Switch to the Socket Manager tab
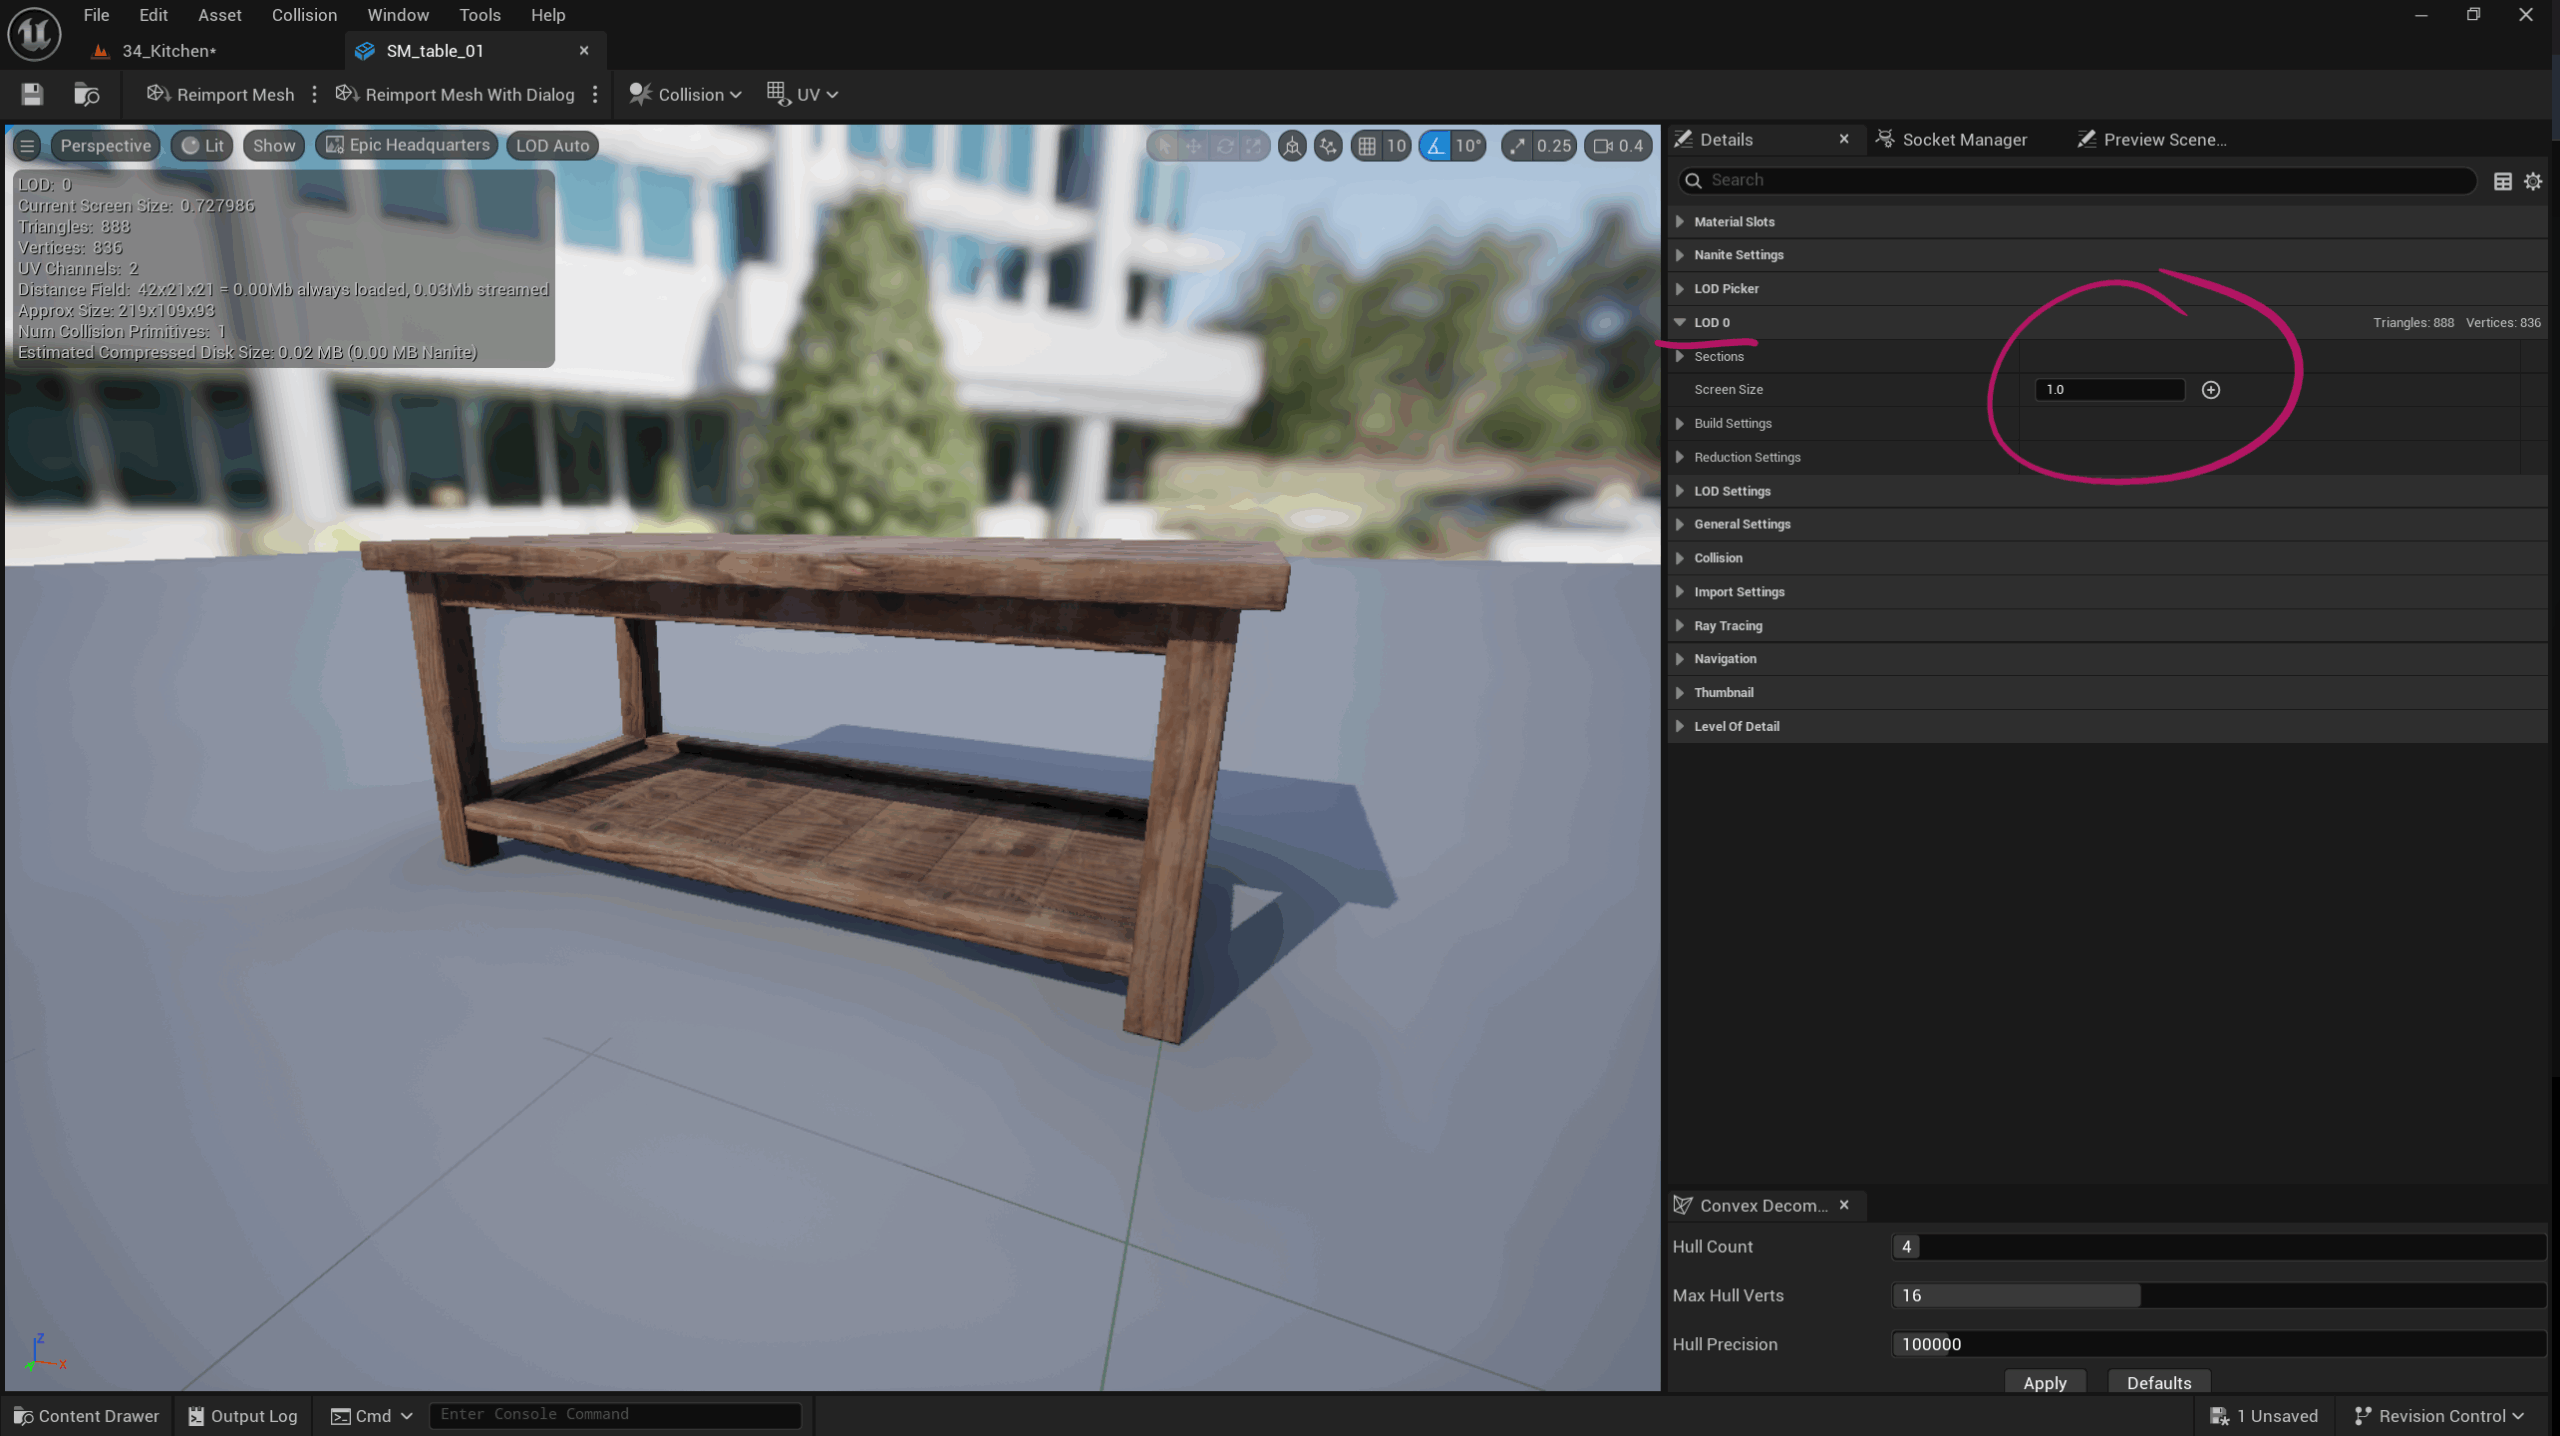Viewport: 2560px width, 1436px height. [1952, 140]
